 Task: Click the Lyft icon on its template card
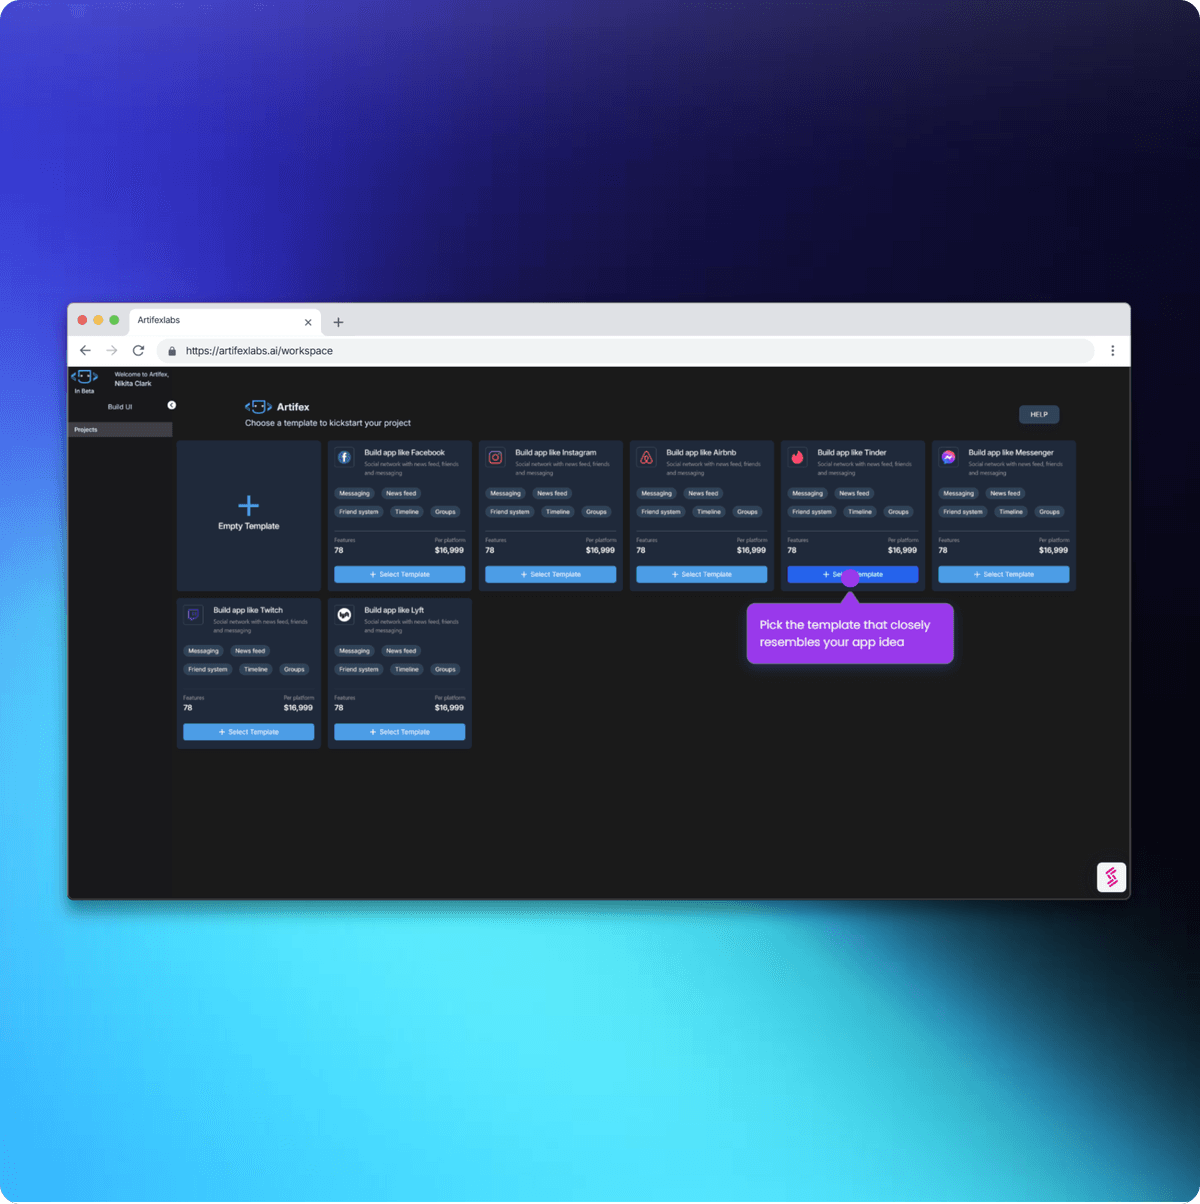(344, 615)
